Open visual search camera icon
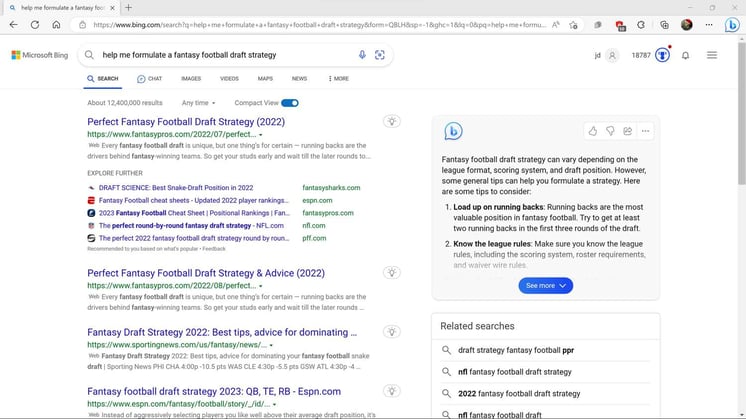746x419 pixels. tap(380, 55)
